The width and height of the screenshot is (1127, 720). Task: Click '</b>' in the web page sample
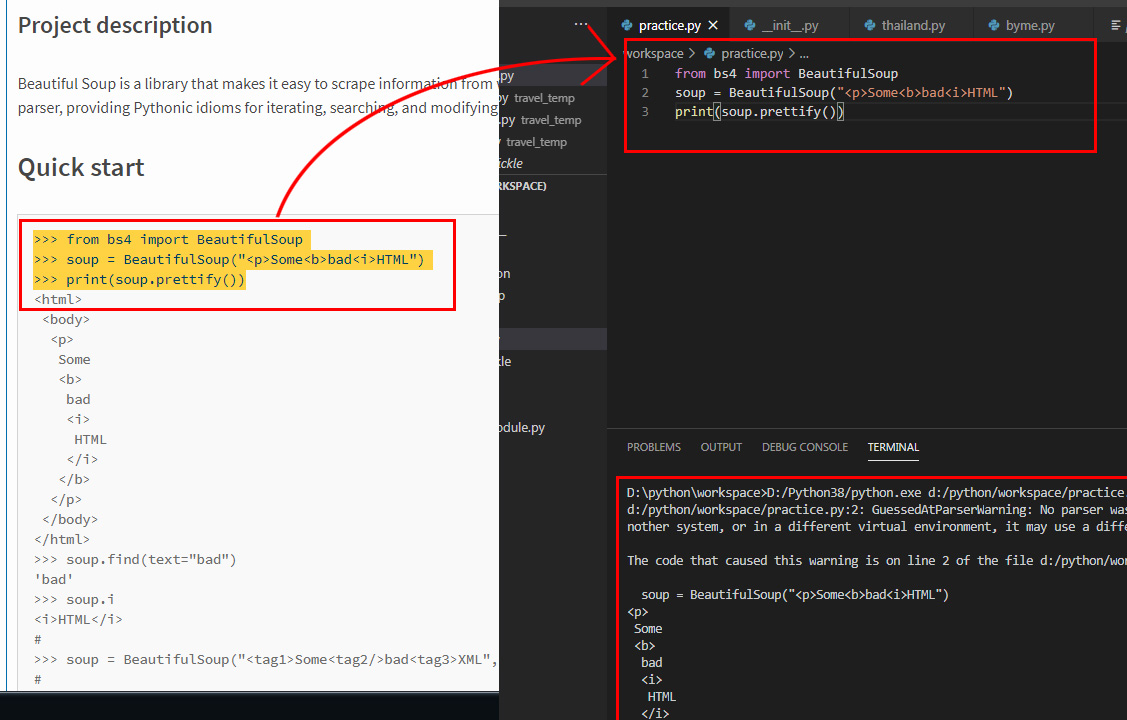tap(75, 479)
